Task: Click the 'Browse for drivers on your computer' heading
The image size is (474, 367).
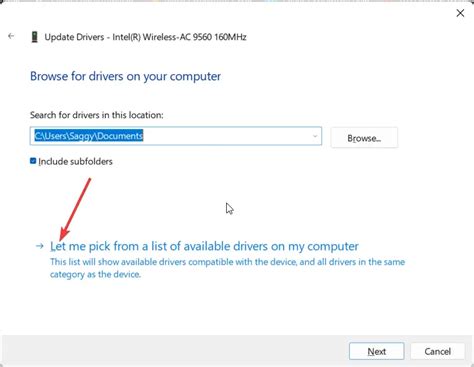Action: [x=125, y=76]
